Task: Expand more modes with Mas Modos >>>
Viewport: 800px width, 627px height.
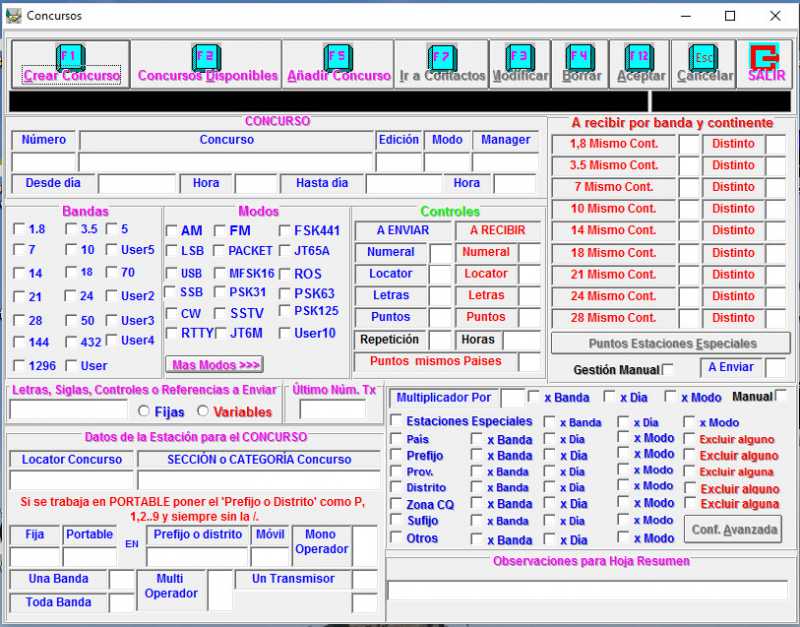Action: pos(216,365)
